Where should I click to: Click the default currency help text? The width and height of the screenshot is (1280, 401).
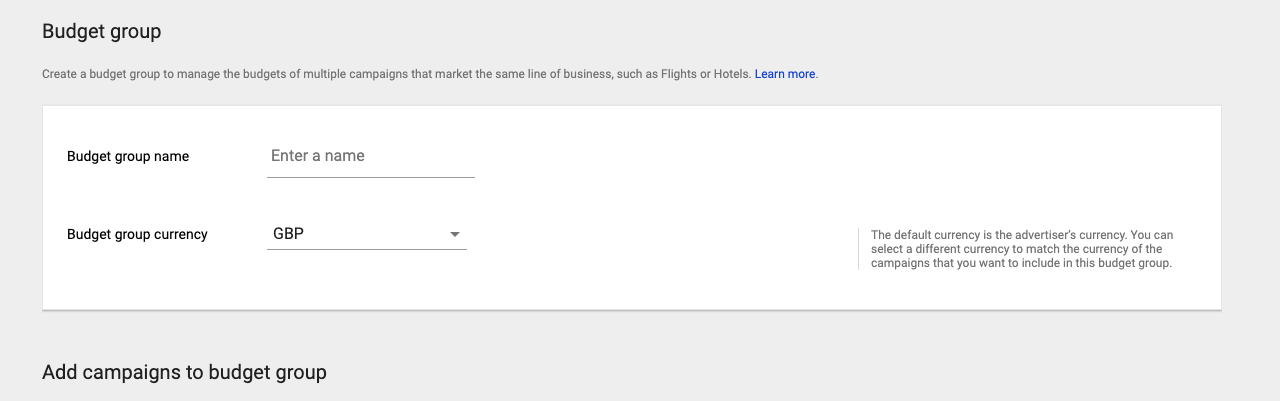coord(1022,249)
